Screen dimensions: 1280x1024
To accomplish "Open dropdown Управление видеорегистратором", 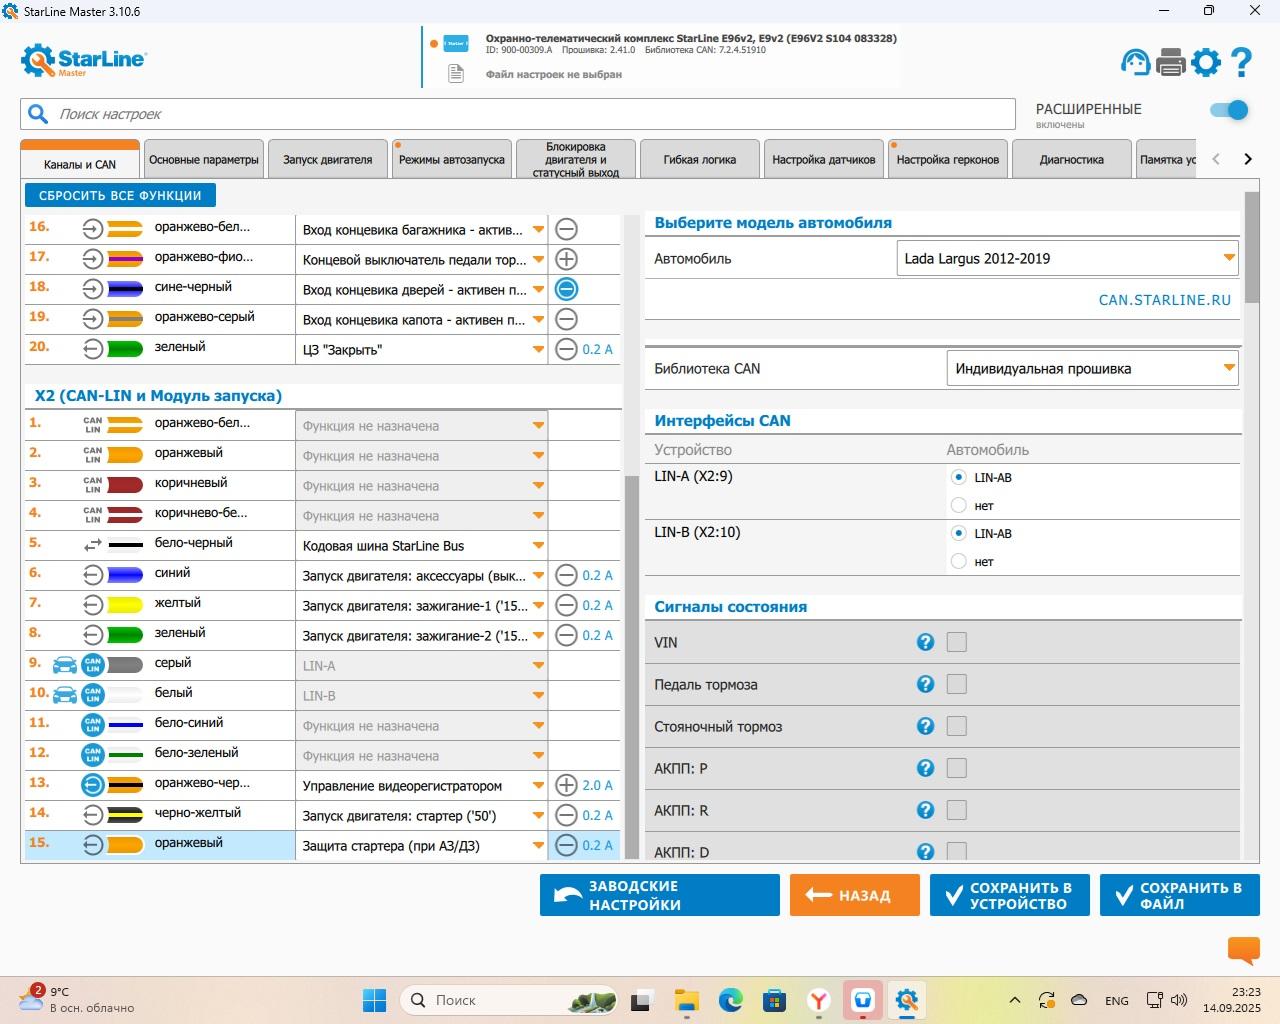I will click(x=421, y=786).
